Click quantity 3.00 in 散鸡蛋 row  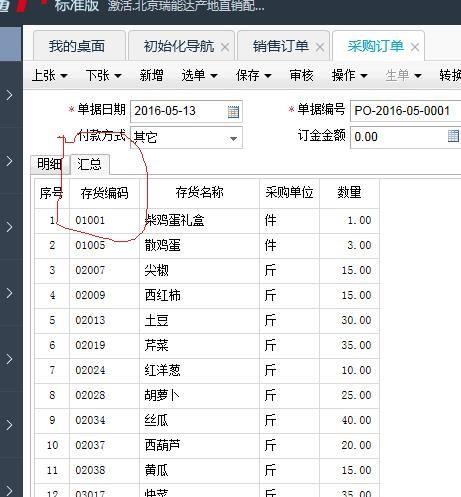coord(359,245)
